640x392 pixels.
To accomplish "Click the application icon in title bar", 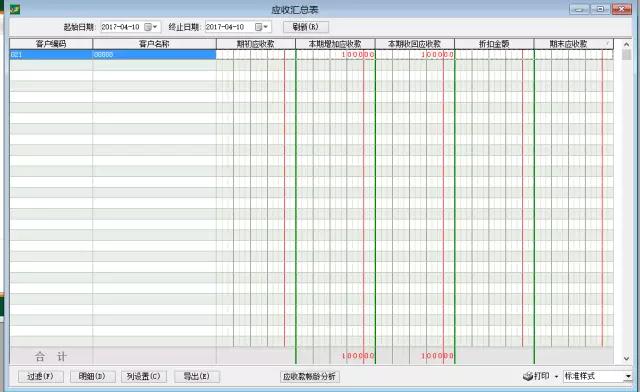I will (x=15, y=9).
